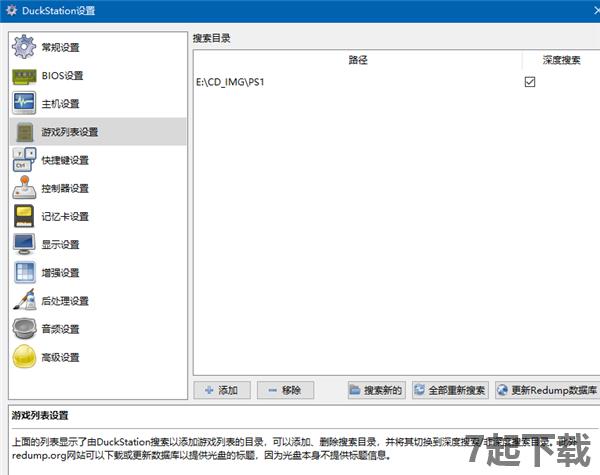Viewport: 600px width, 475px height.
Task: Click the paintbrush icon for 后处理设置
Action: [24, 300]
